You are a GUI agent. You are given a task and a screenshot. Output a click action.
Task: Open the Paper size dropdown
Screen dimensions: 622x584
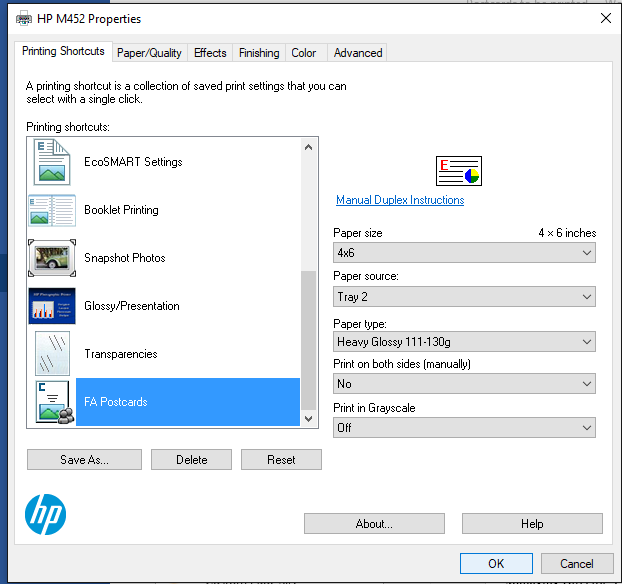tap(464, 253)
